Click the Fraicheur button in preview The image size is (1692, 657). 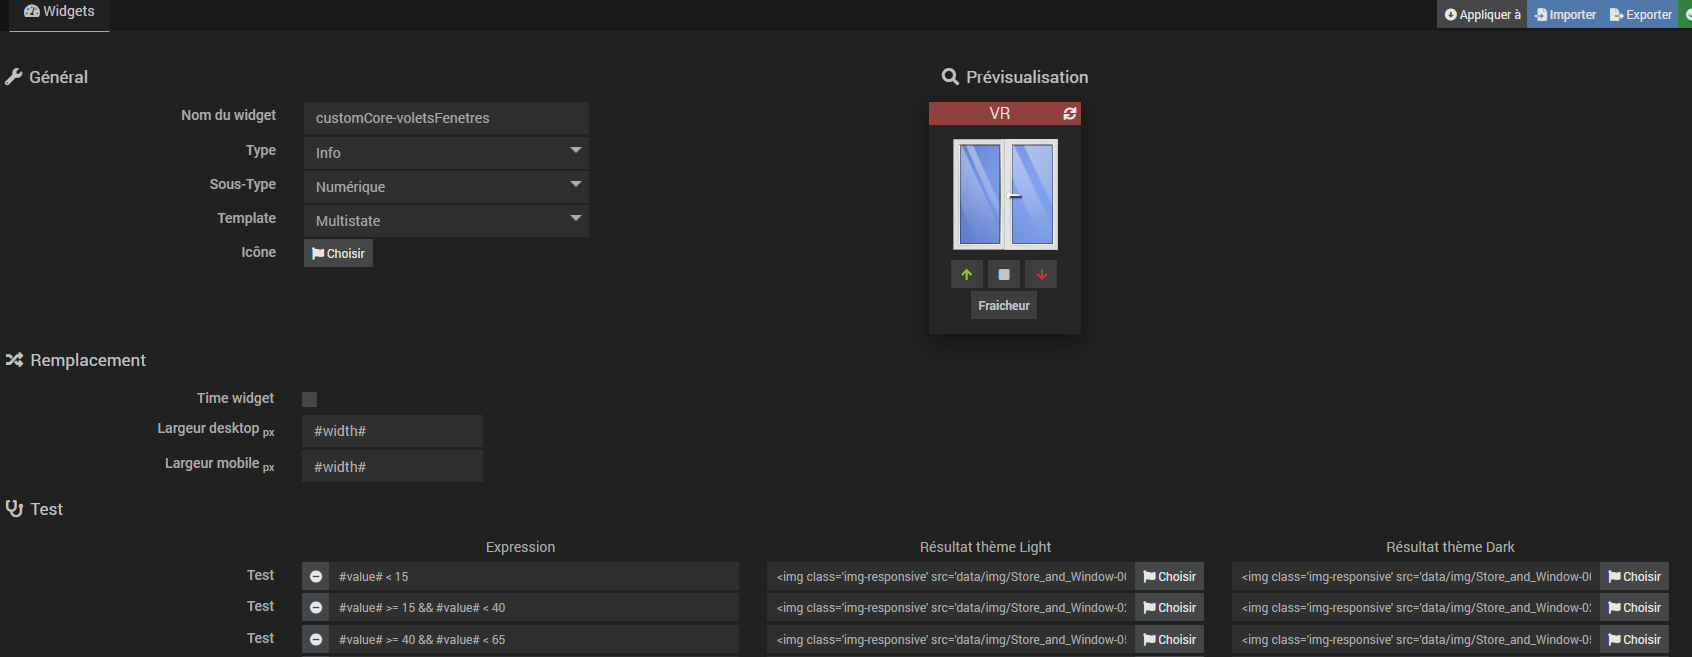[1004, 305]
